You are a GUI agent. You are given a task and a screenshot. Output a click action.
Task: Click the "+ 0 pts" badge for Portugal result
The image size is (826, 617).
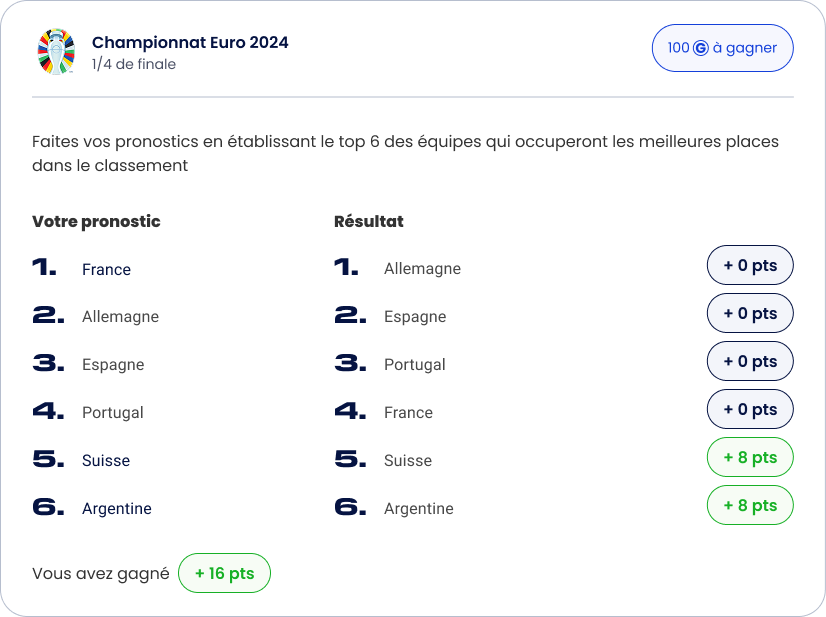(750, 362)
